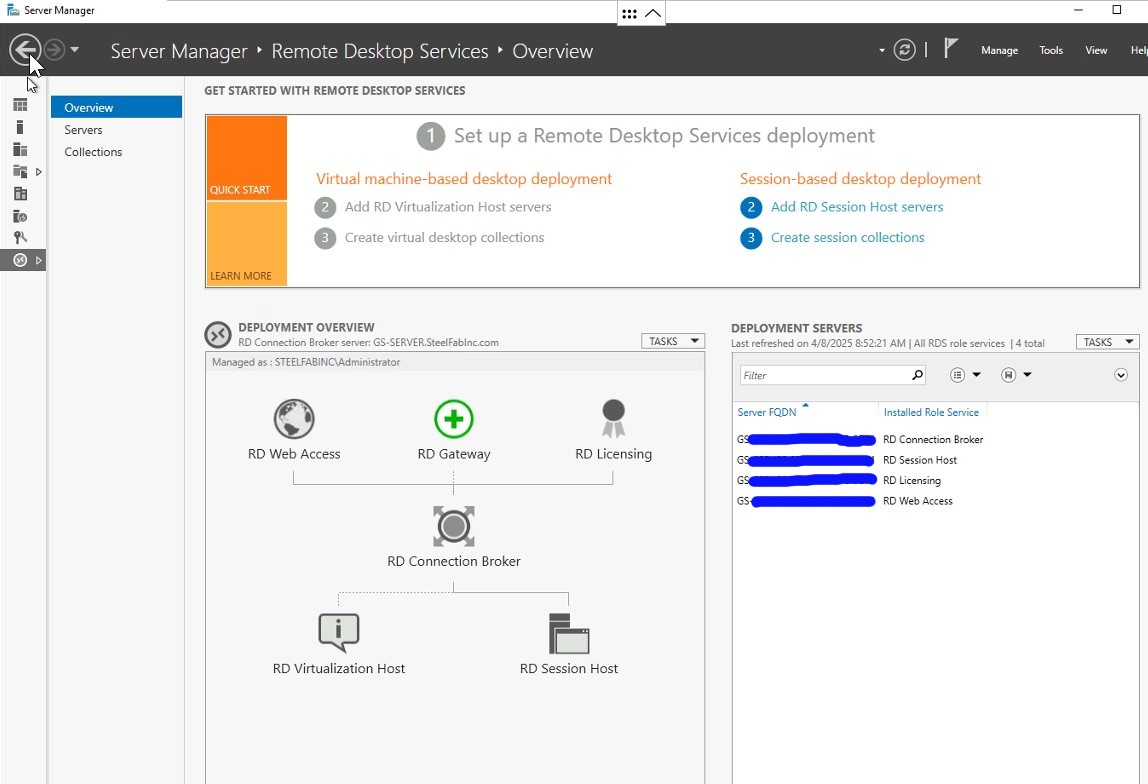The image size is (1148, 784).
Task: Select the Remote Desktop Services sidebar icon
Action: pyautogui.click(x=20, y=260)
